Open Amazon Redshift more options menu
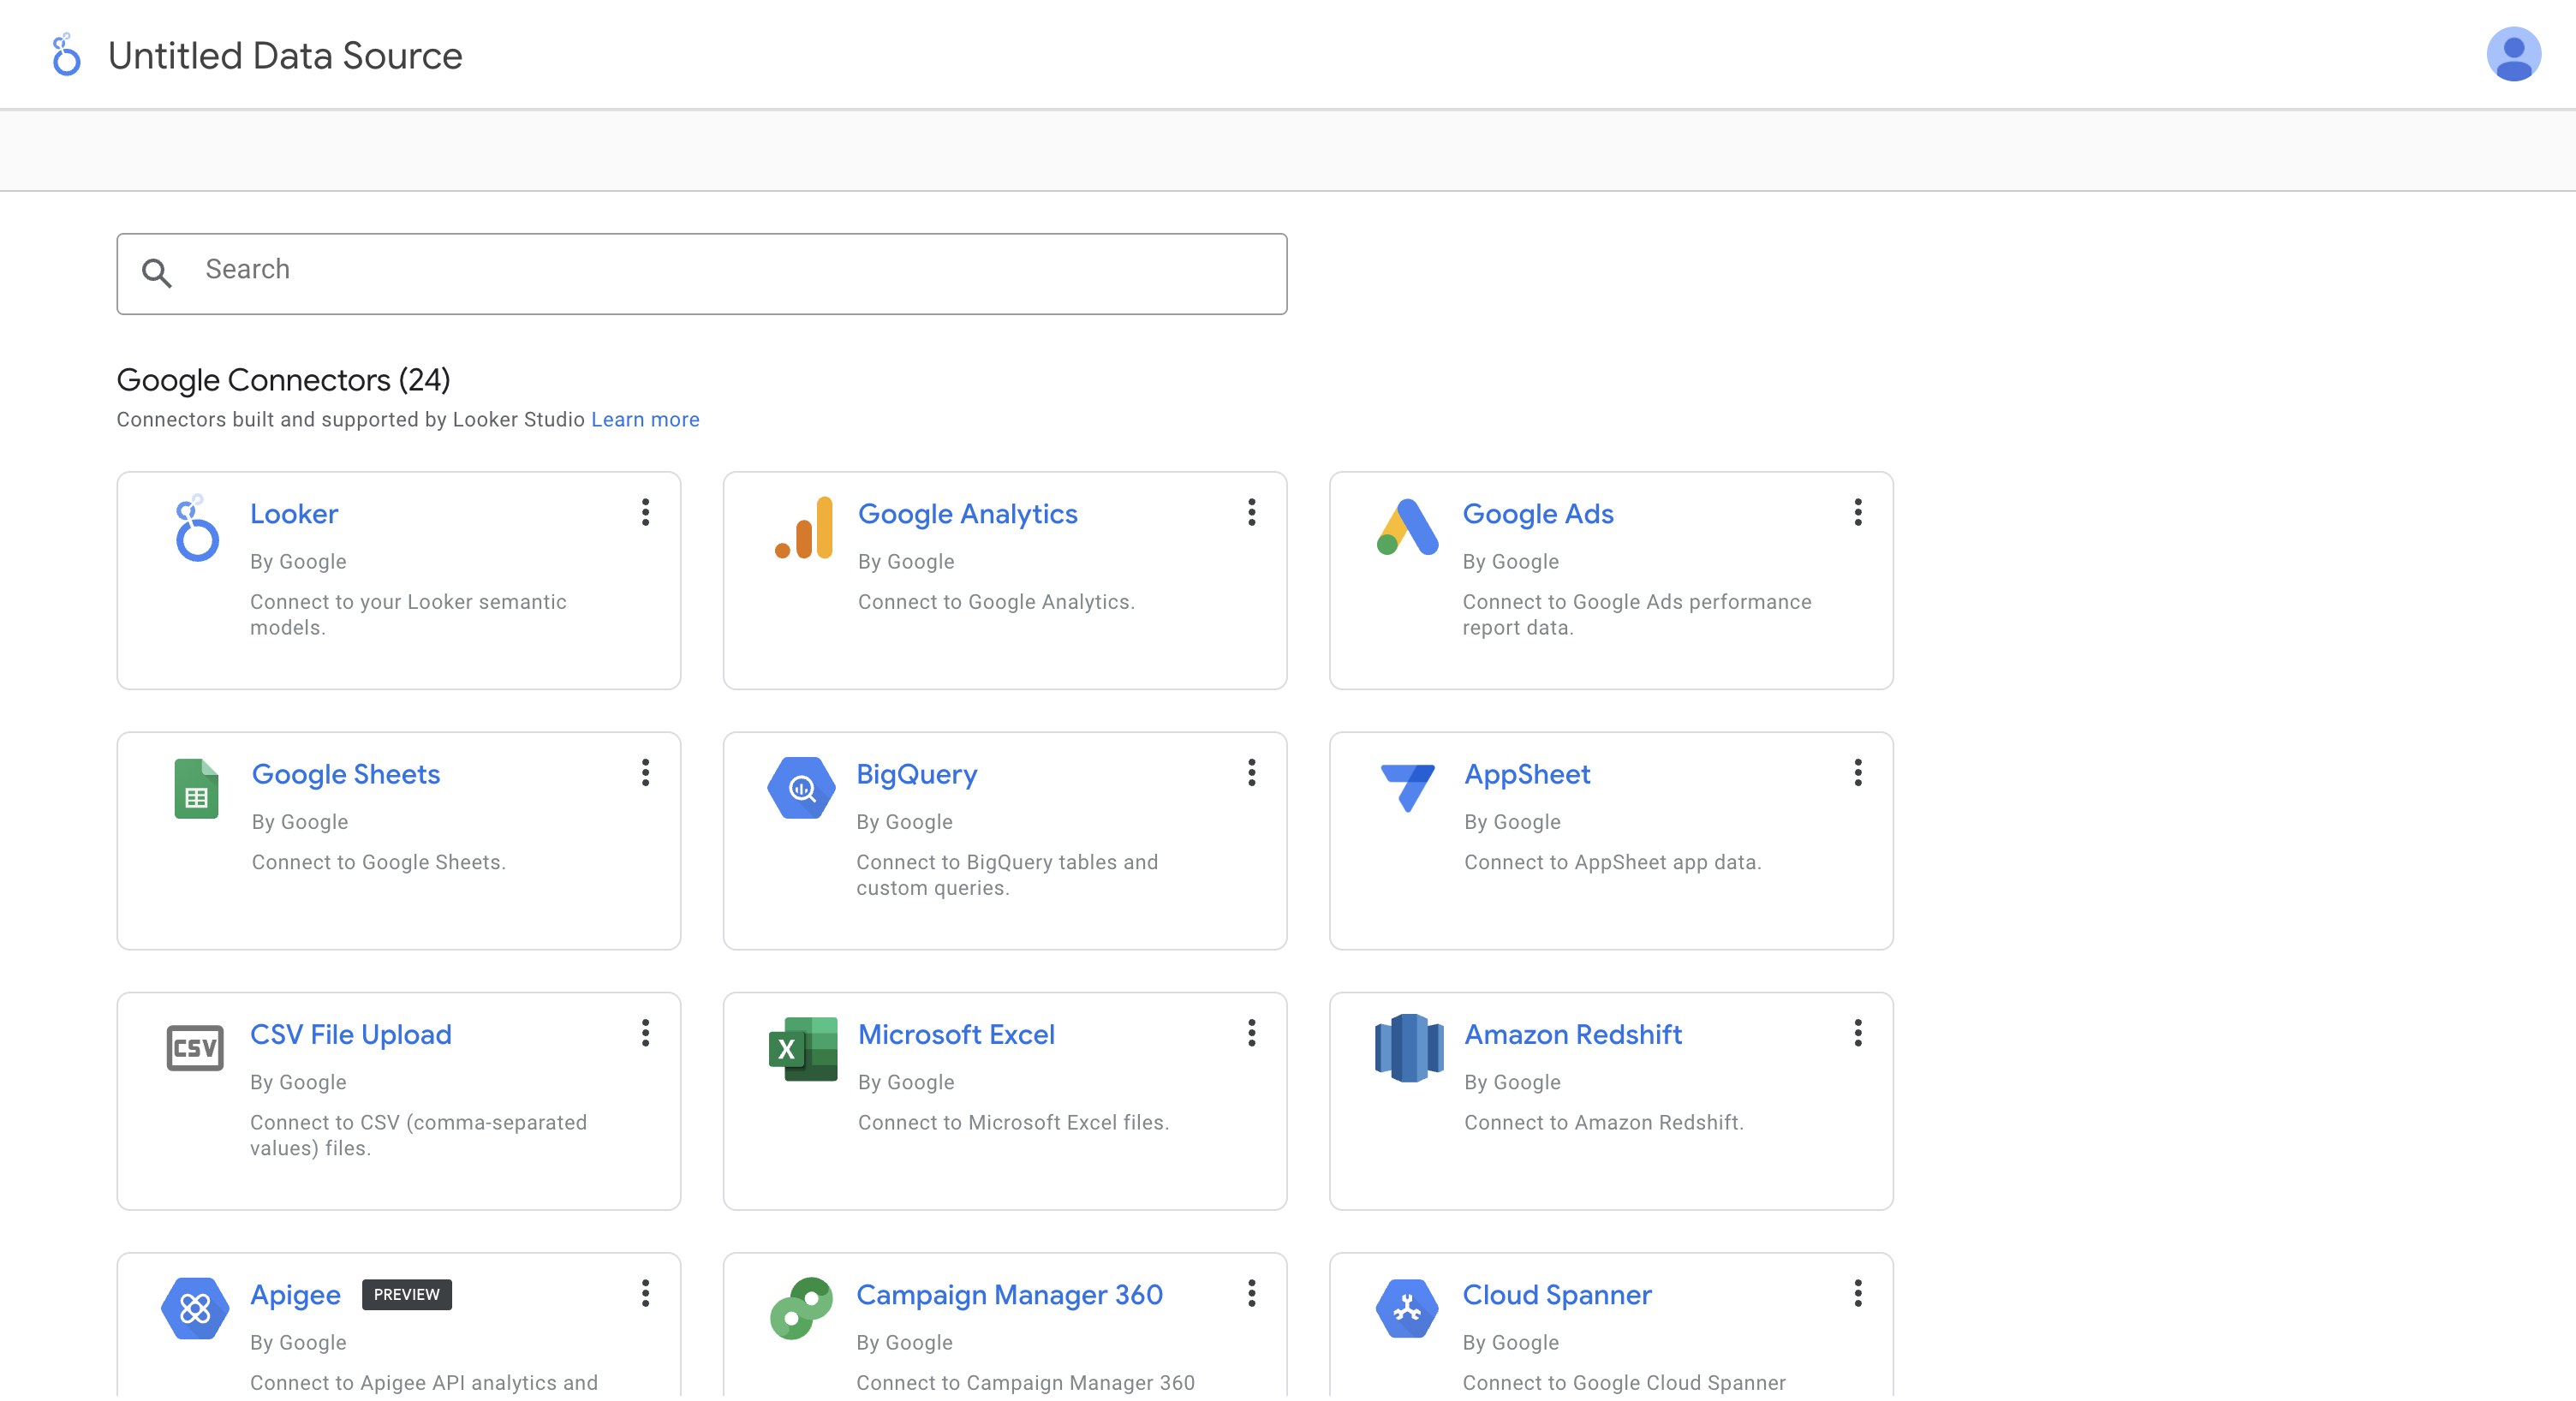The width and height of the screenshot is (2576, 1401). [1858, 1033]
